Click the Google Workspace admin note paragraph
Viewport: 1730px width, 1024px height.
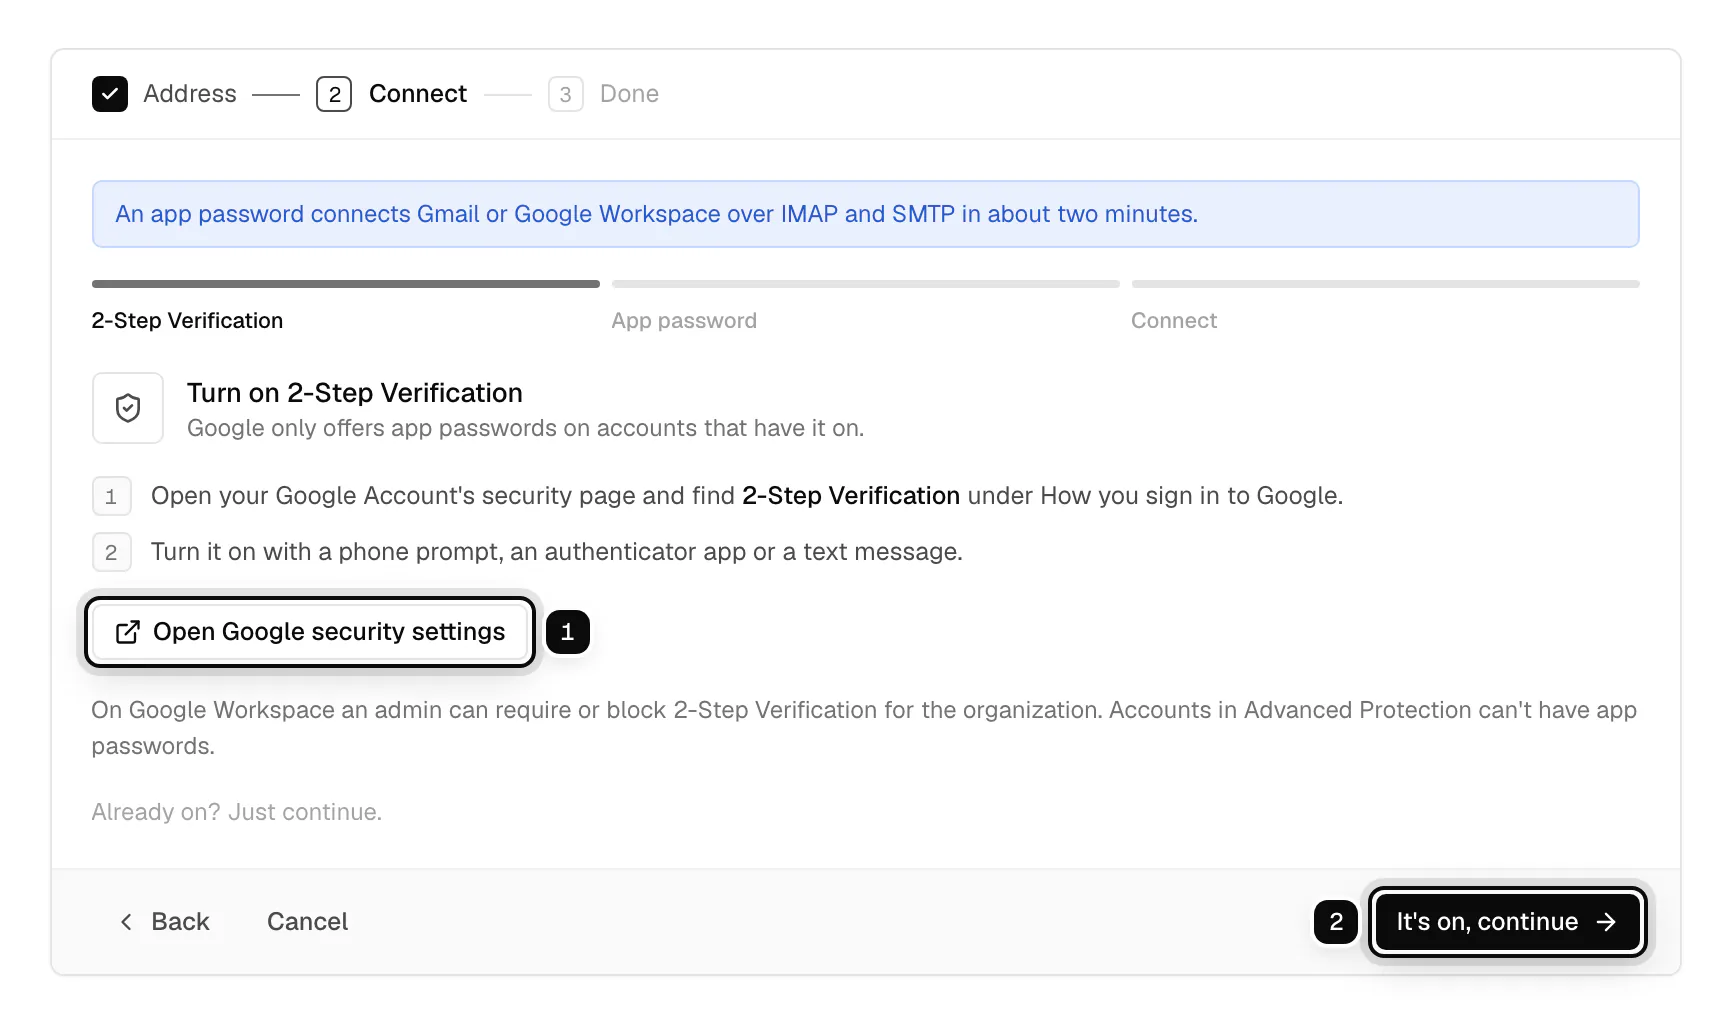pyautogui.click(x=865, y=728)
